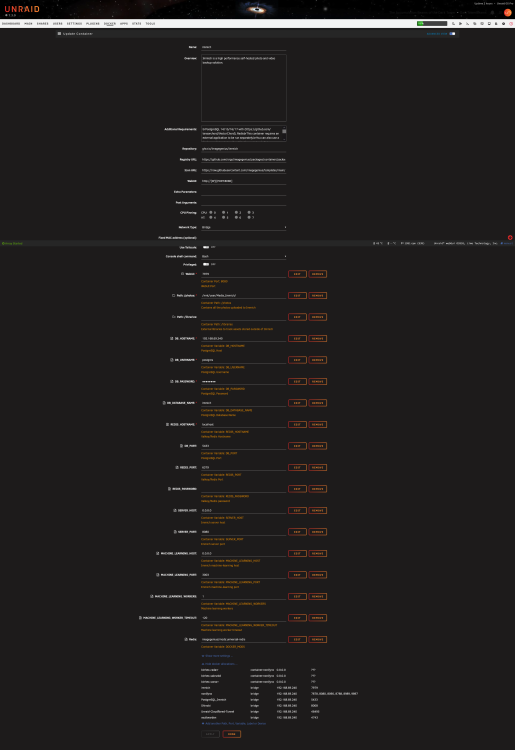This screenshot has height=750, width=515.
Task: Check CPU pinning HT core 4
Action: pyautogui.click(x=211, y=218)
